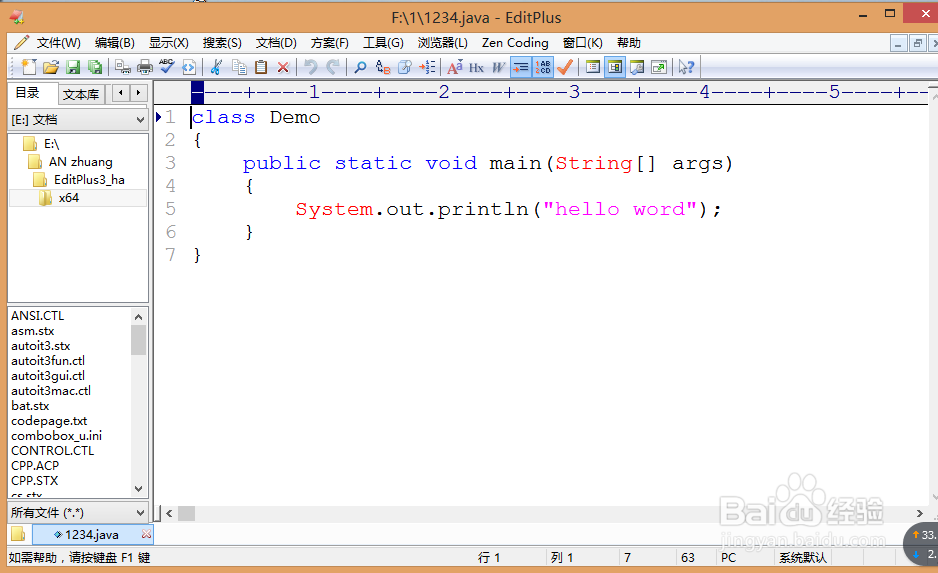Click the Go to Line icon
This screenshot has height=573, width=938.
point(427,67)
